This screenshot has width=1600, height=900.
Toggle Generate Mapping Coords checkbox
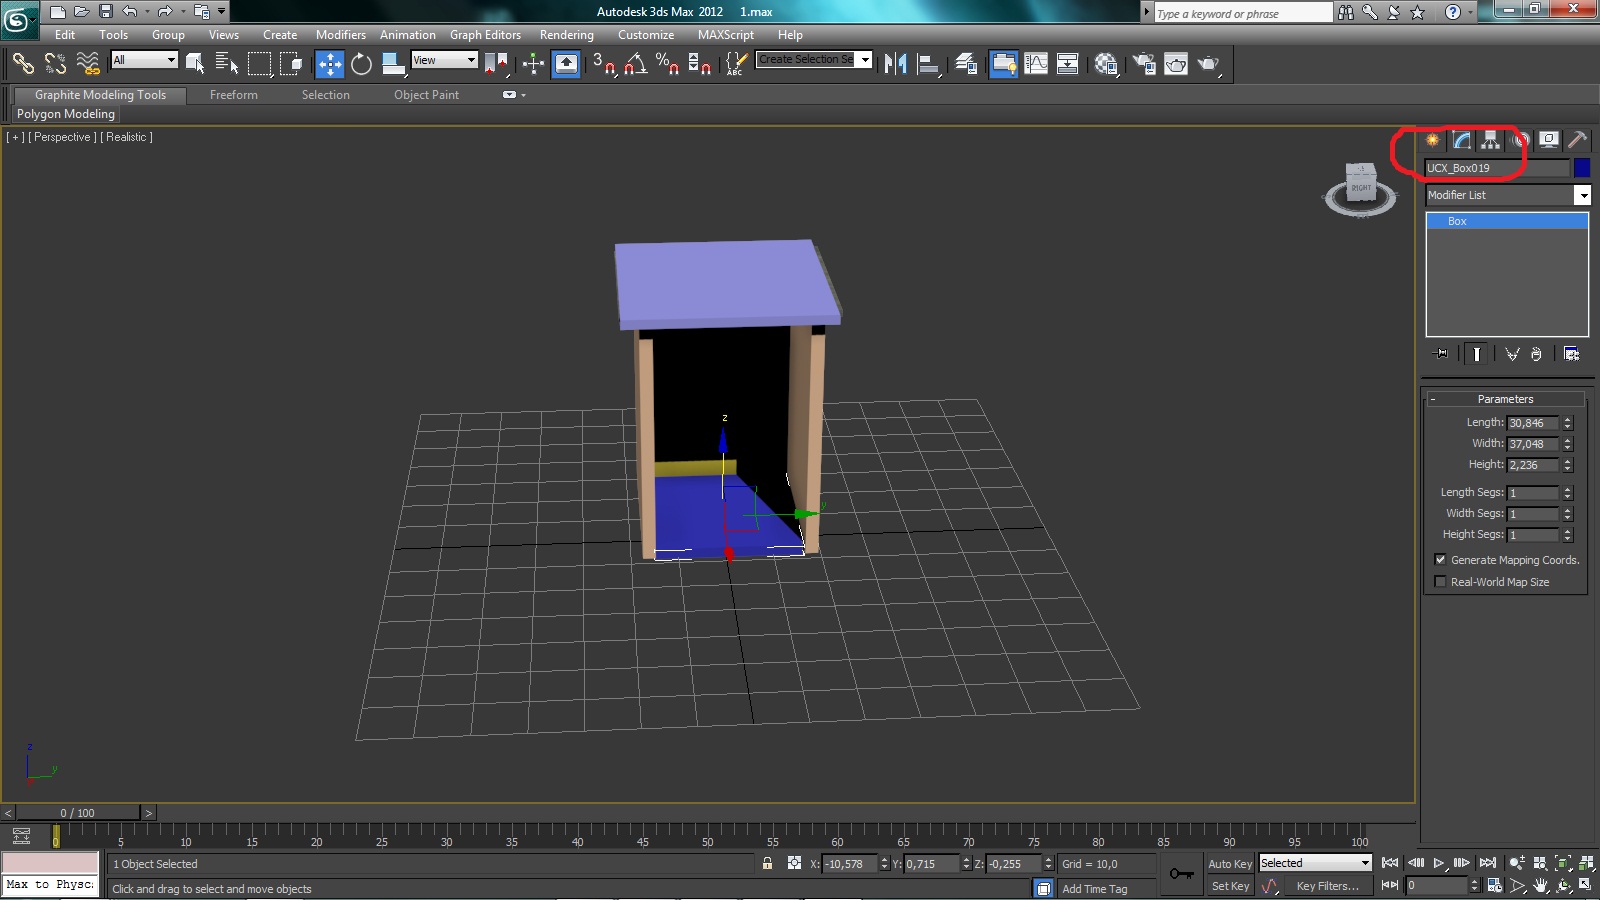1440,560
